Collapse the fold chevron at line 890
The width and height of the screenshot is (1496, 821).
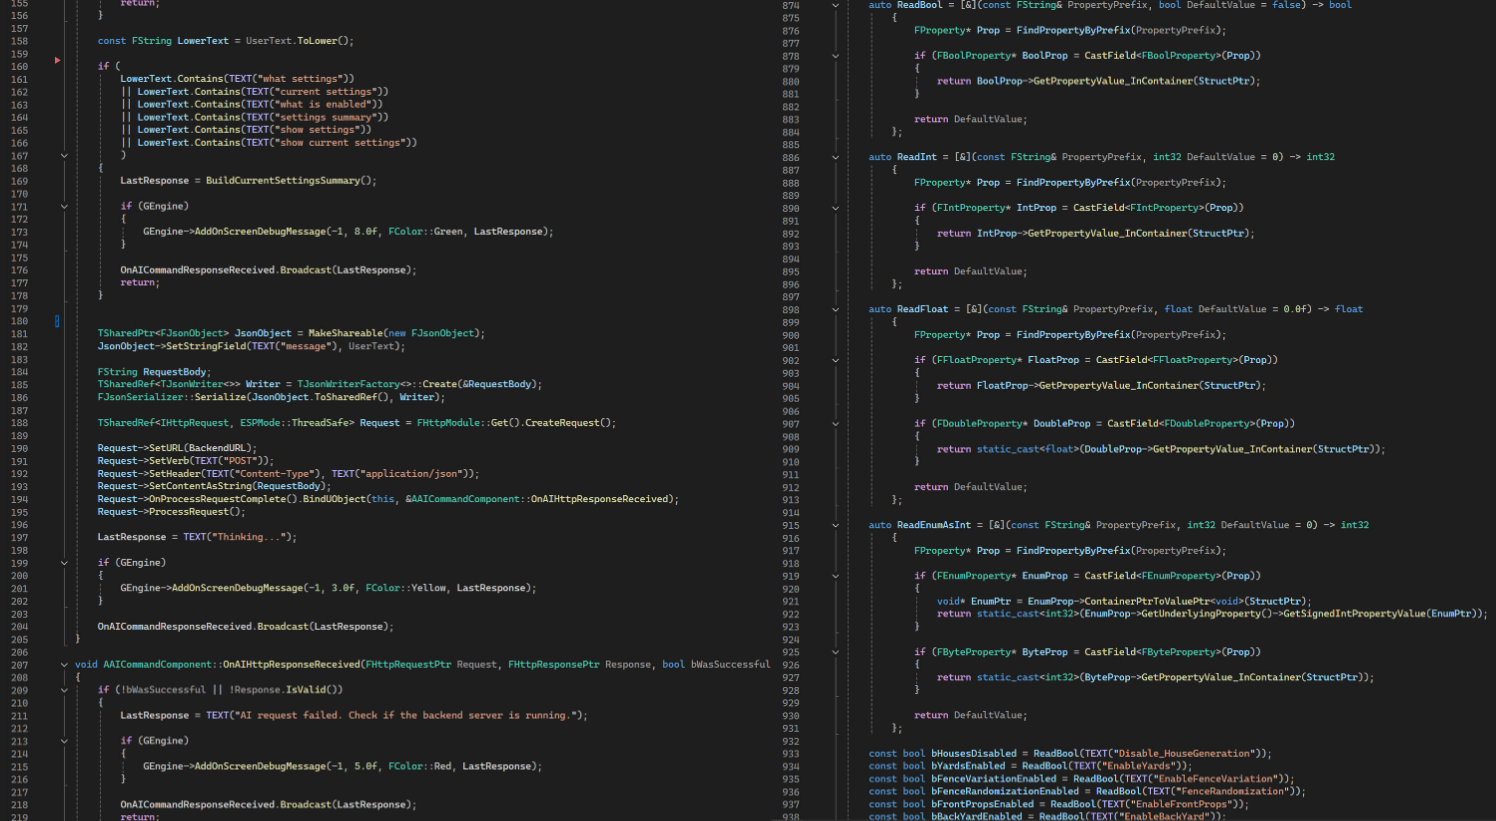click(x=836, y=208)
